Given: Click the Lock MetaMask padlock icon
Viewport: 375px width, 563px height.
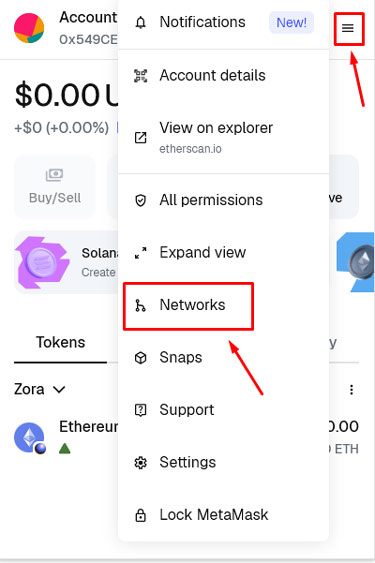Looking at the screenshot, I should click(x=140, y=515).
